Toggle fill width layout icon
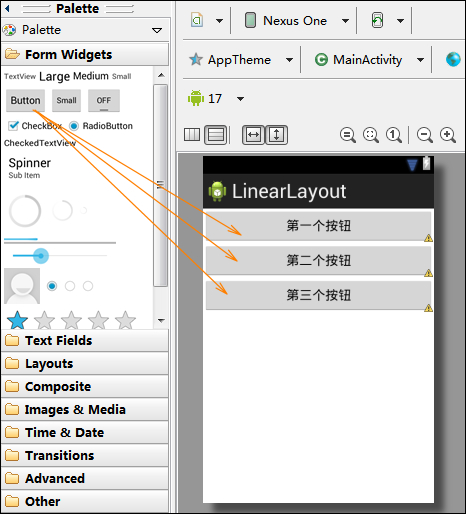 pyautogui.click(x=253, y=135)
